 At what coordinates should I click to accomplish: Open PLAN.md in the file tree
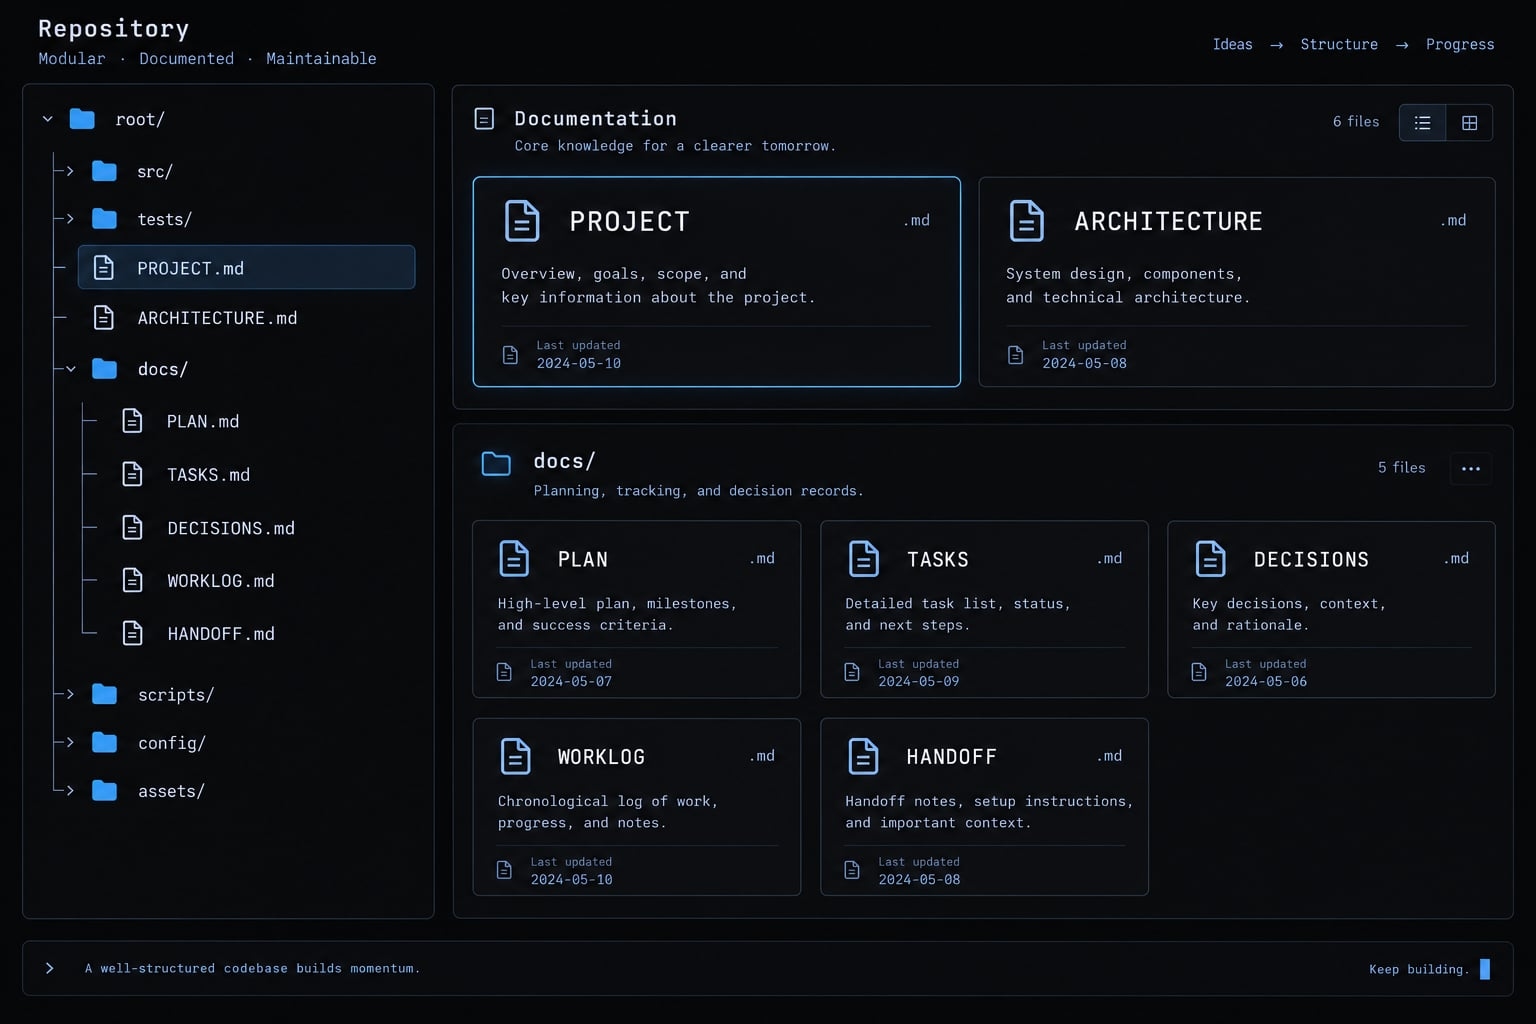tap(203, 421)
